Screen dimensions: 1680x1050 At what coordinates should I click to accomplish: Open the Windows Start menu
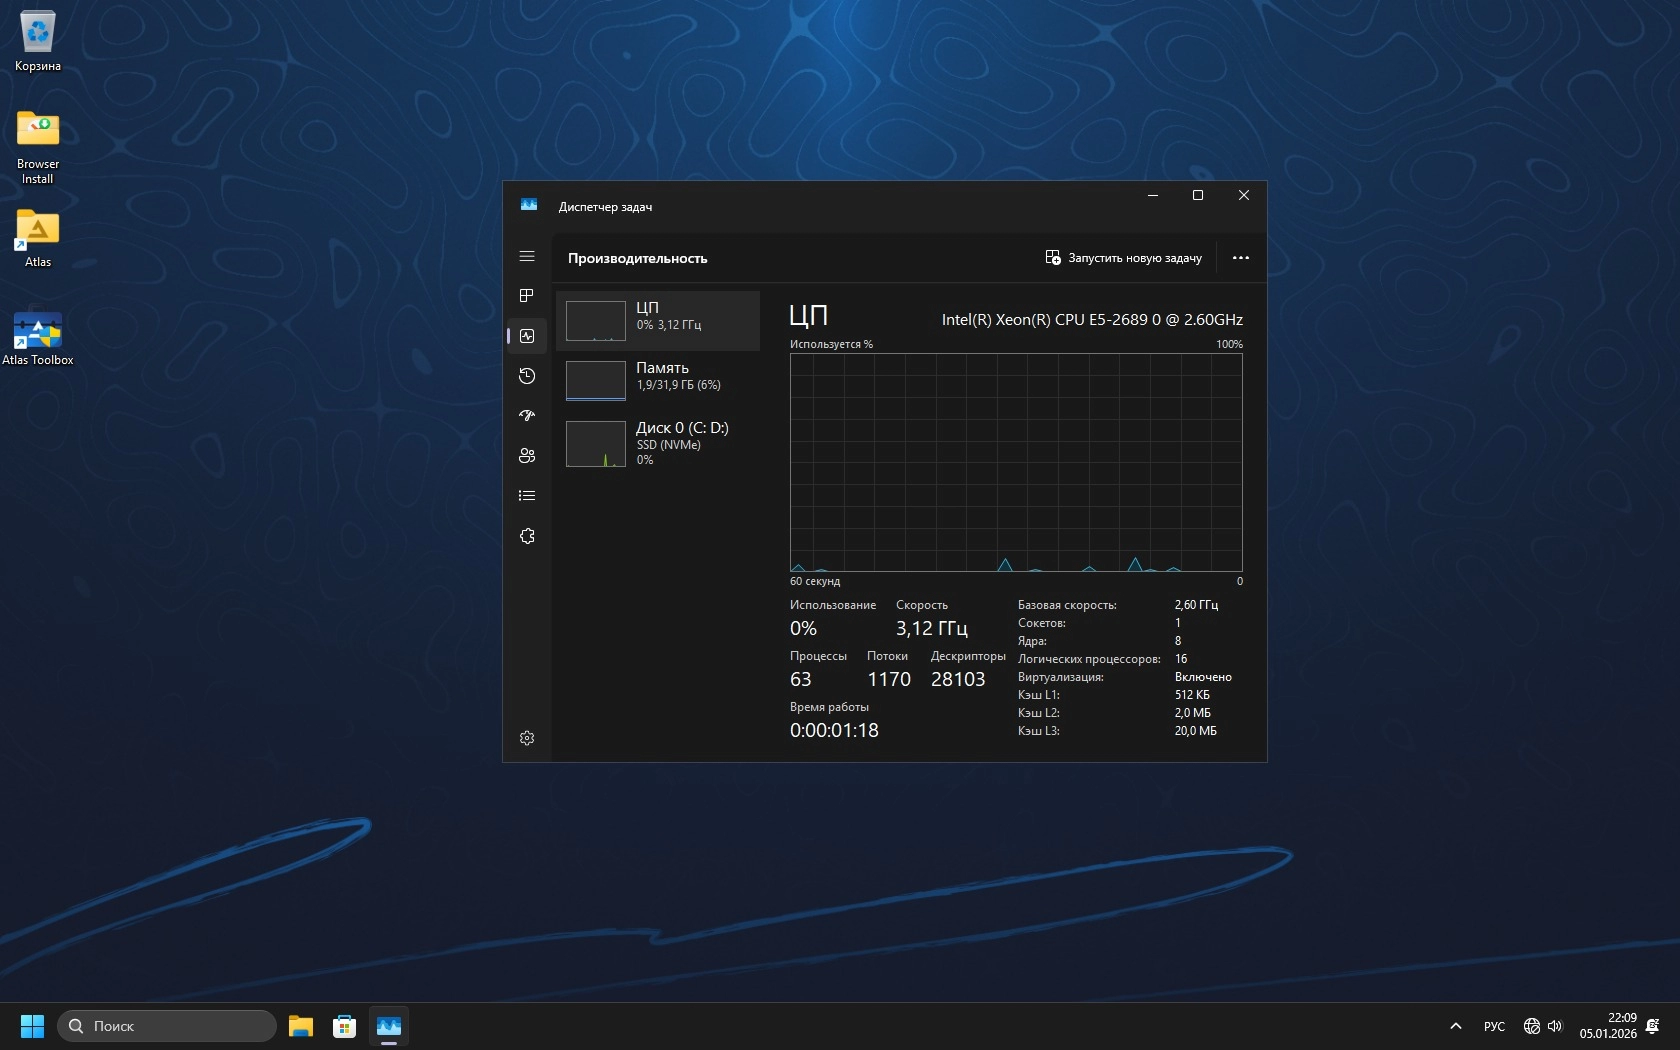pos(32,1026)
